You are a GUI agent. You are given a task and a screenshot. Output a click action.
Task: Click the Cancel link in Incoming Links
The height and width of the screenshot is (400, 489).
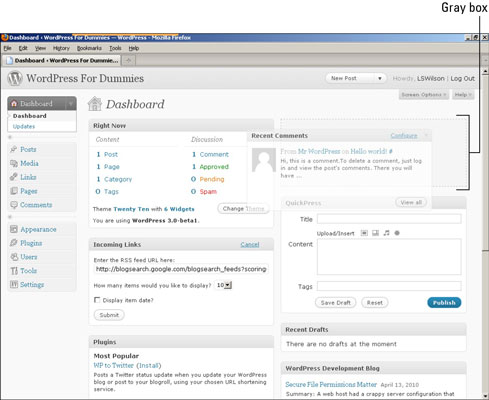pos(250,245)
